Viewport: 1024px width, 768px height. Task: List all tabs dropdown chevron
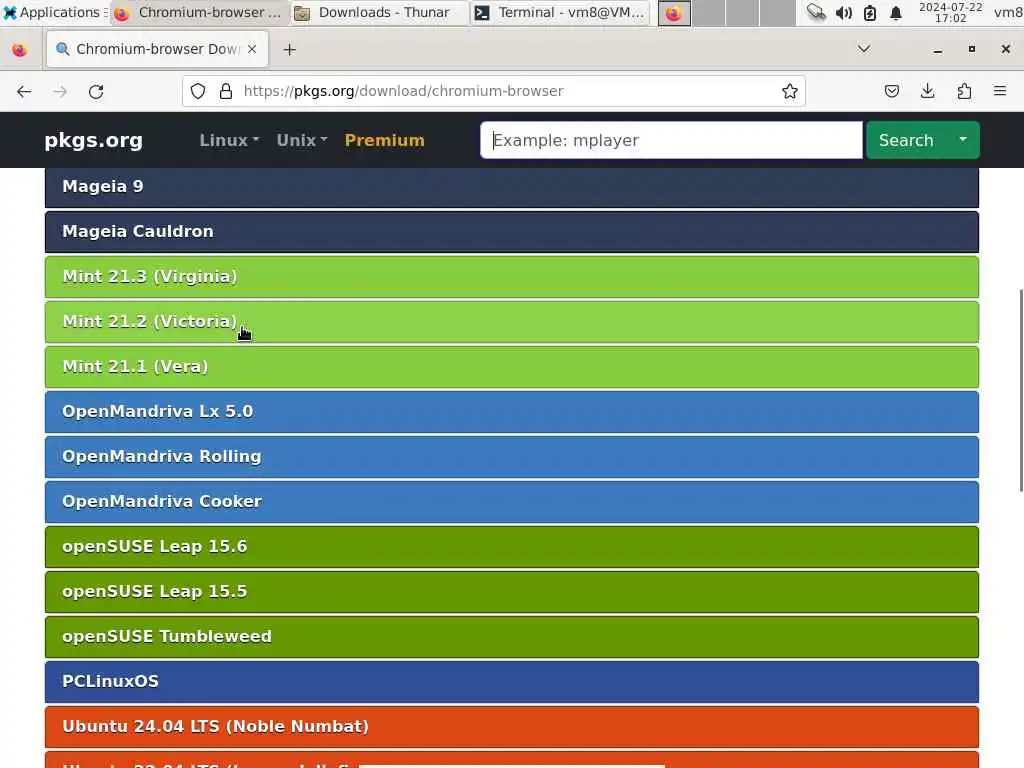[x=864, y=49]
